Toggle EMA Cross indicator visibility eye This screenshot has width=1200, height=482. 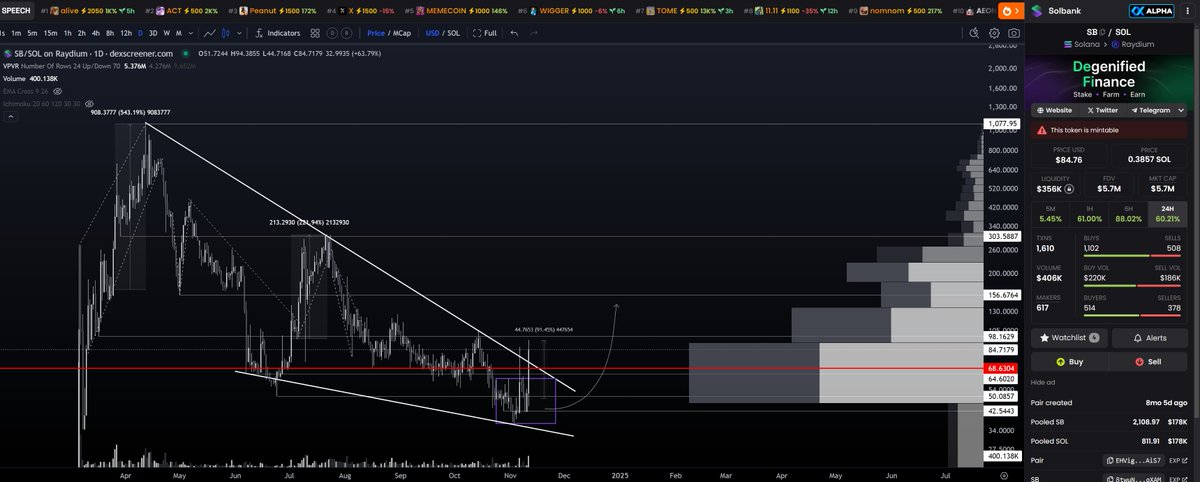57,91
